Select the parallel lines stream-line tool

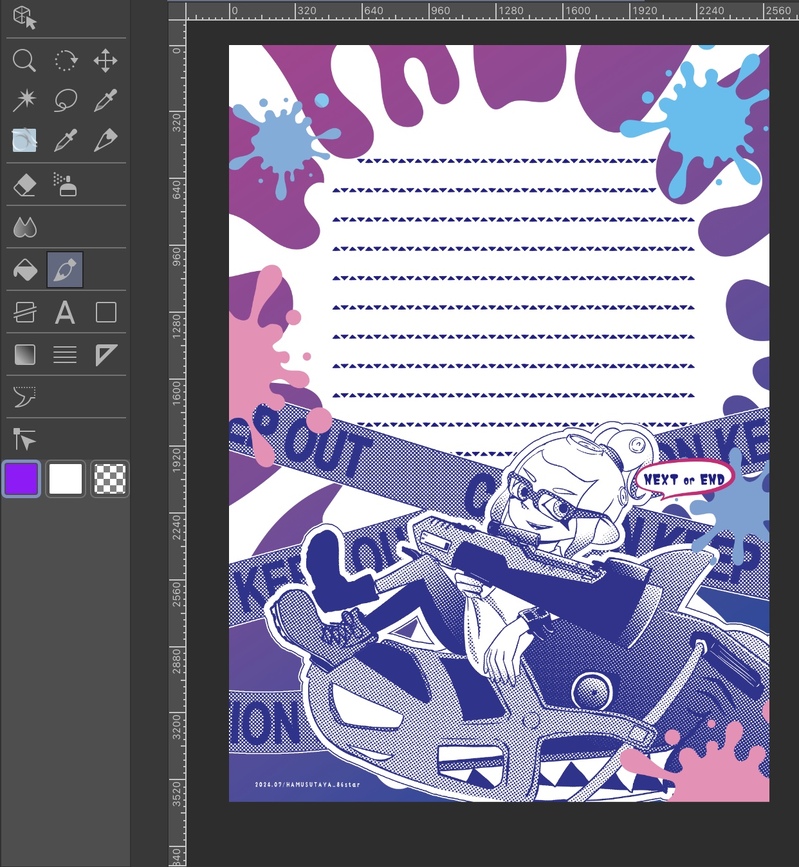pyautogui.click(x=65, y=354)
